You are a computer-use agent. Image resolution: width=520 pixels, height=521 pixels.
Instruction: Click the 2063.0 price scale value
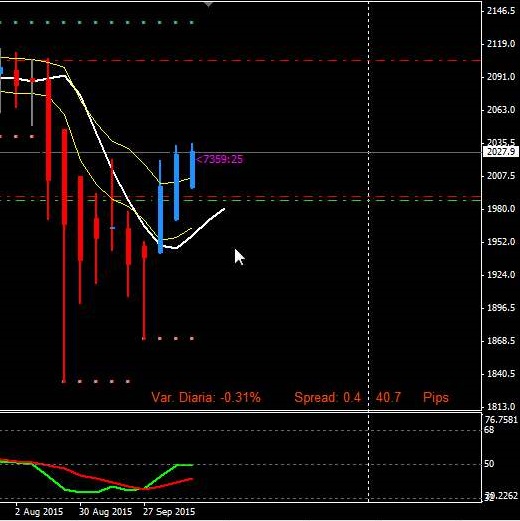tap(501, 109)
